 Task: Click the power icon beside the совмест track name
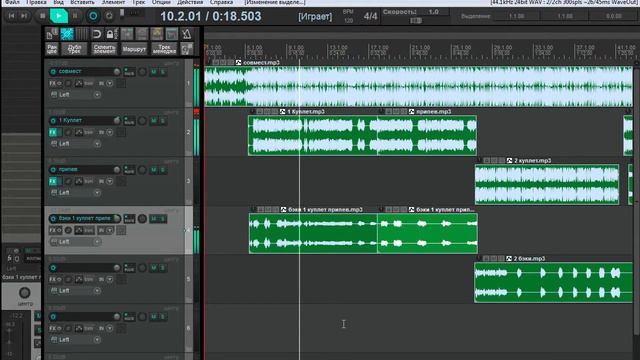pyautogui.click(x=53, y=71)
